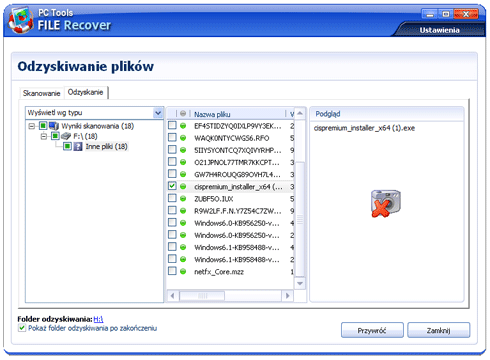Image resolution: width=490 pixels, height=360 pixels.
Task: Click cispremium_installer_x64 (1).exe preview text
Action: 364,128
